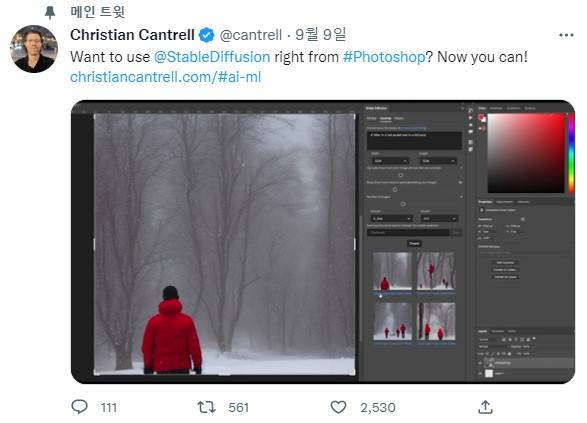This screenshot has height=423, width=587.
Task: Click the blue verified badge
Action: [206, 35]
